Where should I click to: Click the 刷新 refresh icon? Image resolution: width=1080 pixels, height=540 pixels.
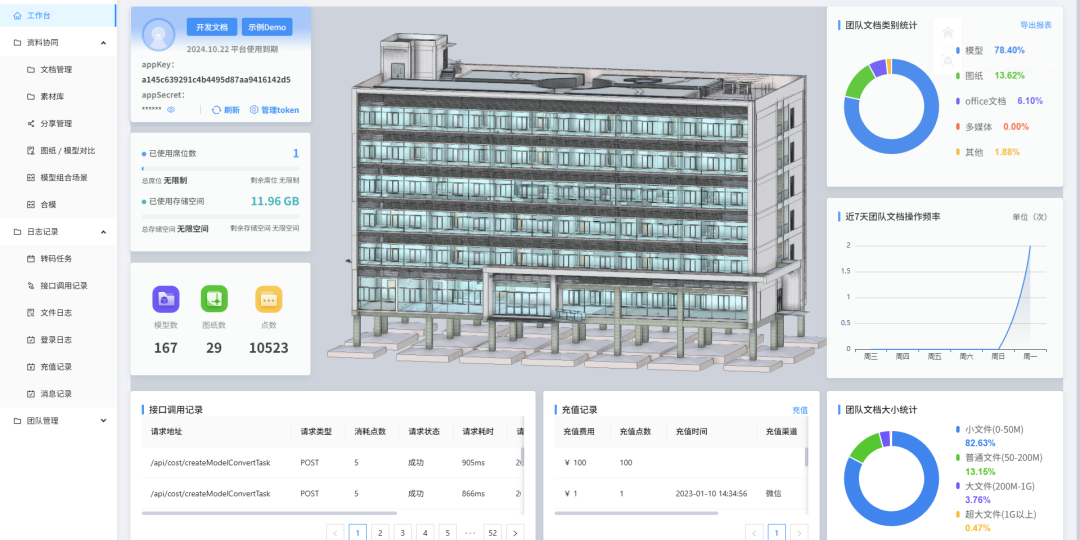tap(217, 110)
